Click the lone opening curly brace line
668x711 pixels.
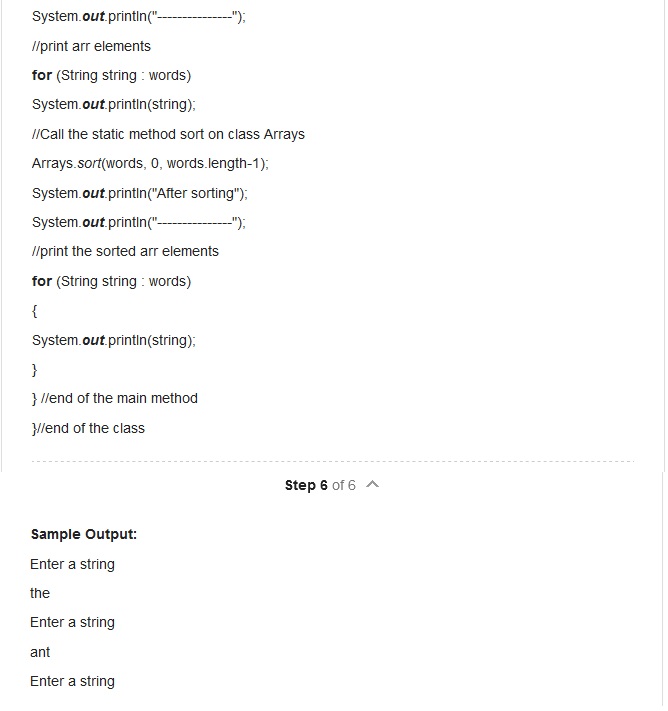35,311
